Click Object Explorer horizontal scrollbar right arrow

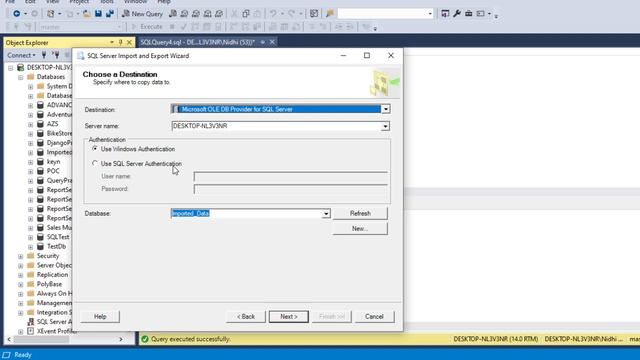coord(121,339)
